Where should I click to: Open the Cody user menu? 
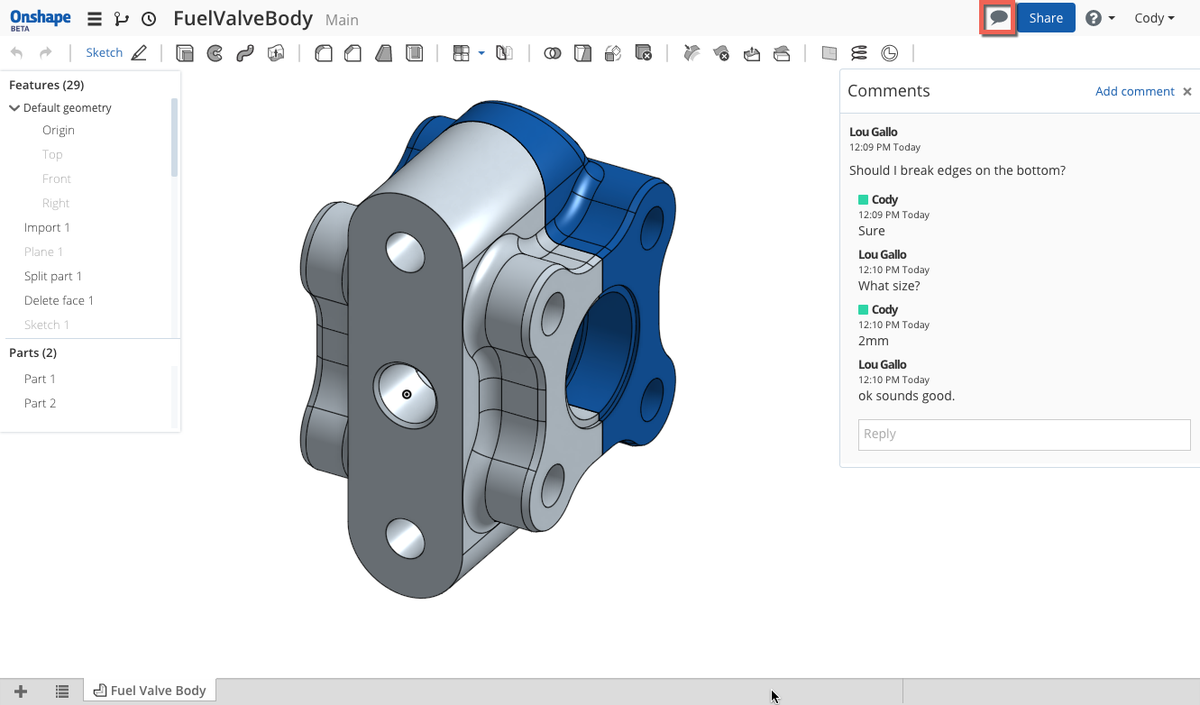pyautogui.click(x=1153, y=17)
